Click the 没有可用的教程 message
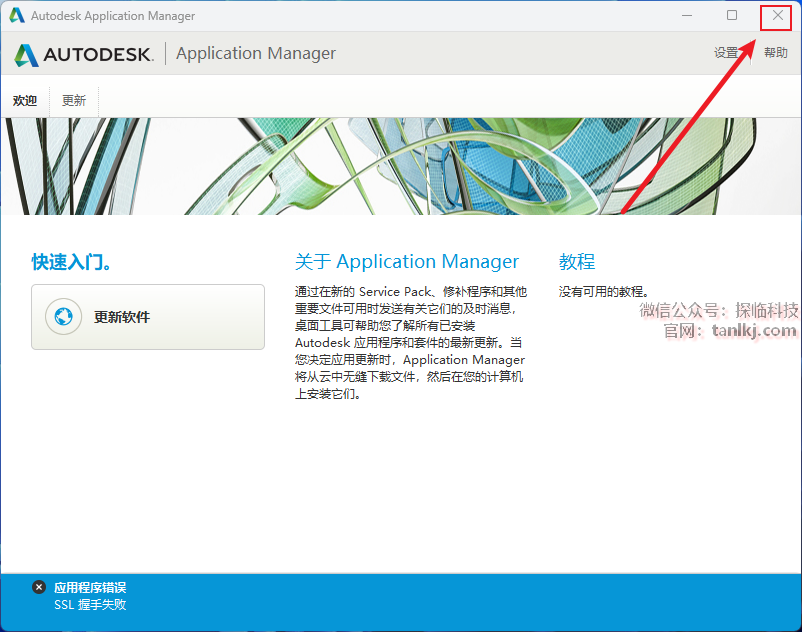Screen dimensions: 802x632 pyautogui.click(x=604, y=292)
